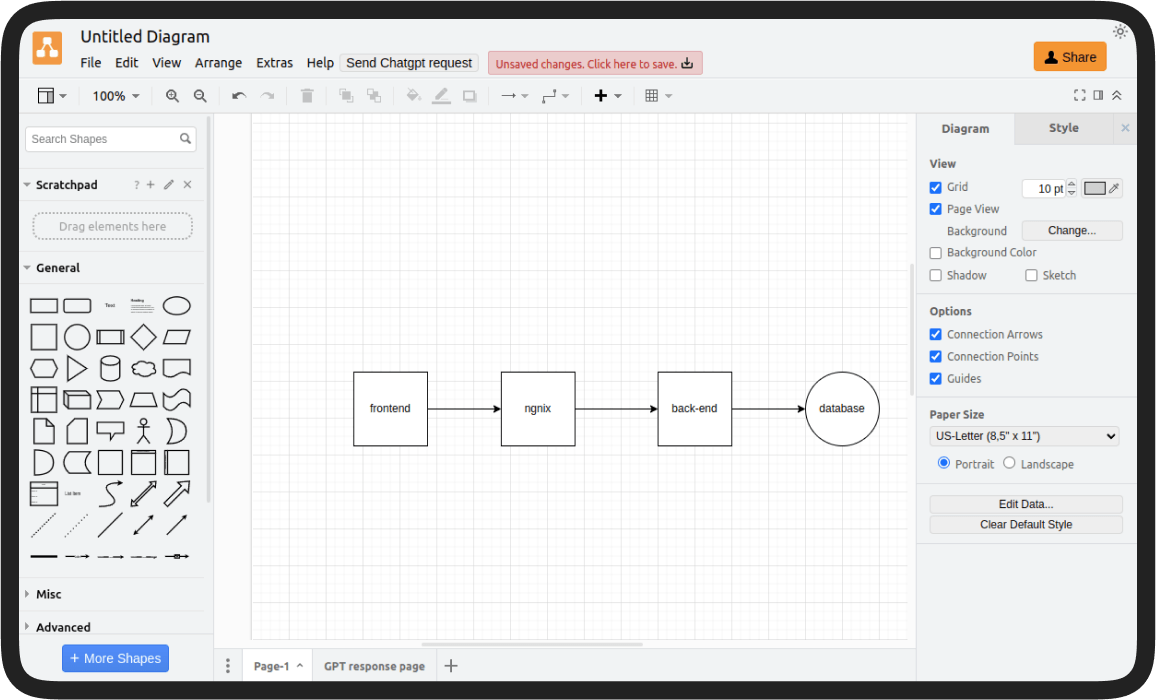The height and width of the screenshot is (700, 1156).
Task: Expand the Misc shapes section
Action: coord(49,594)
